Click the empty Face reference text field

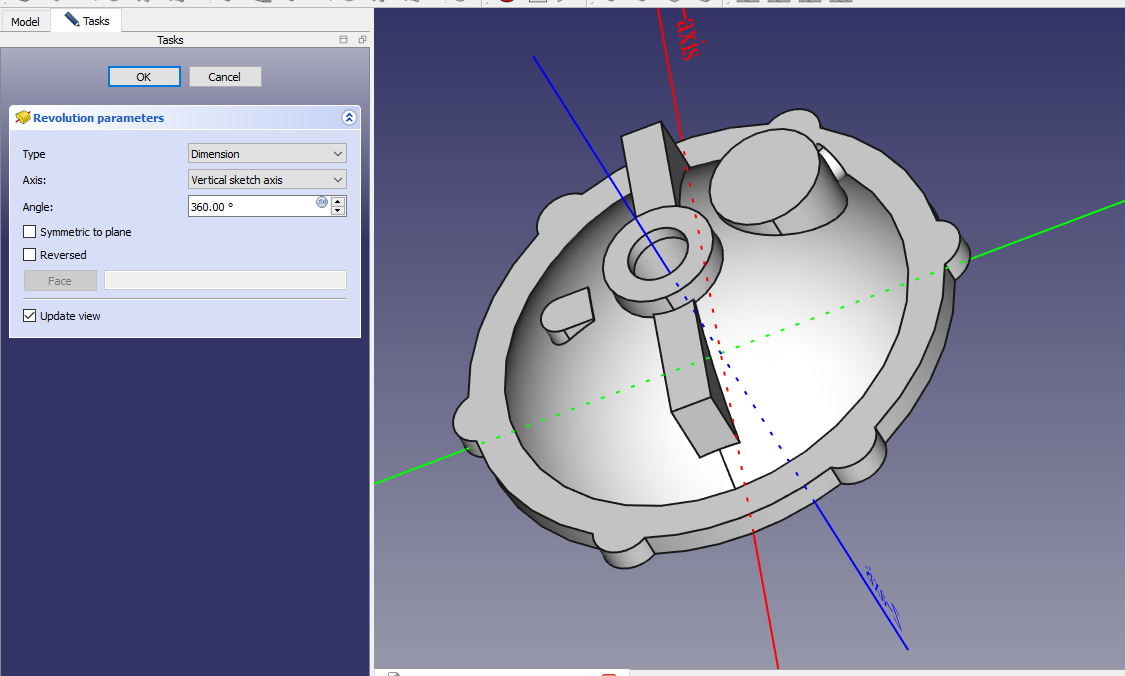click(225, 281)
